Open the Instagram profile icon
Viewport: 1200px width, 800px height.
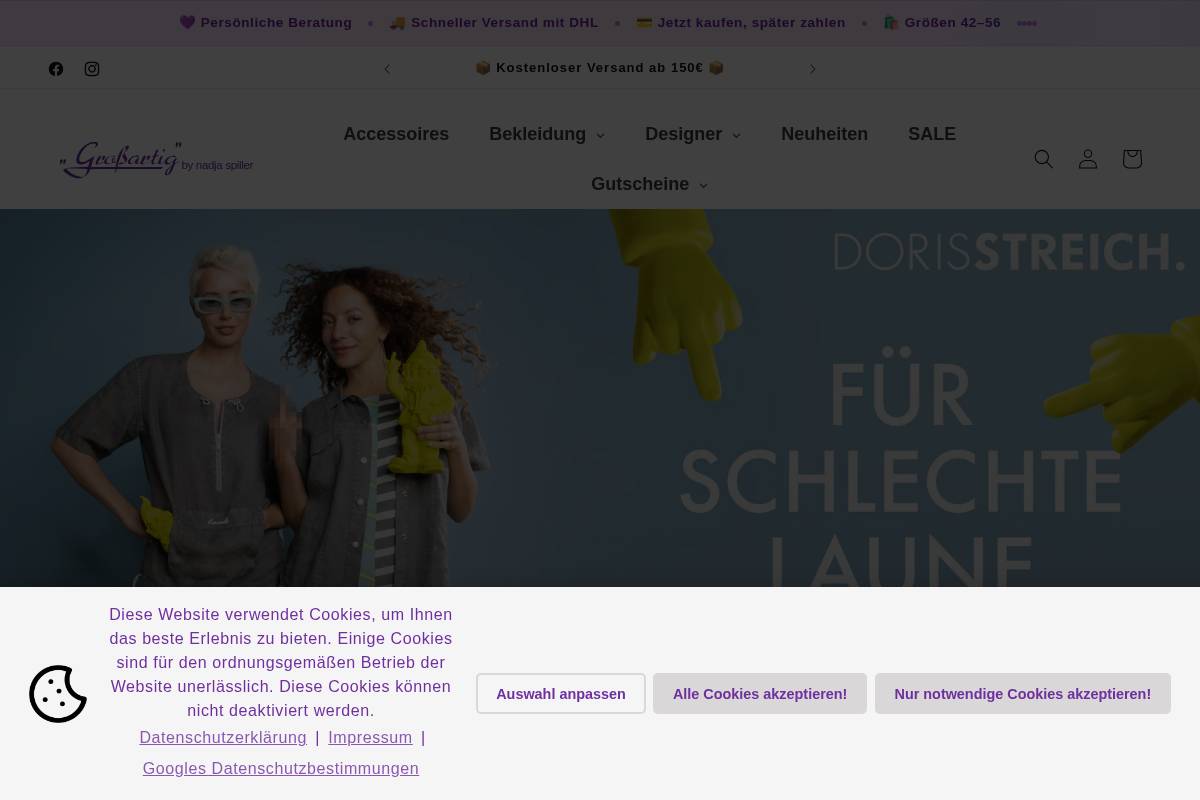(92, 69)
